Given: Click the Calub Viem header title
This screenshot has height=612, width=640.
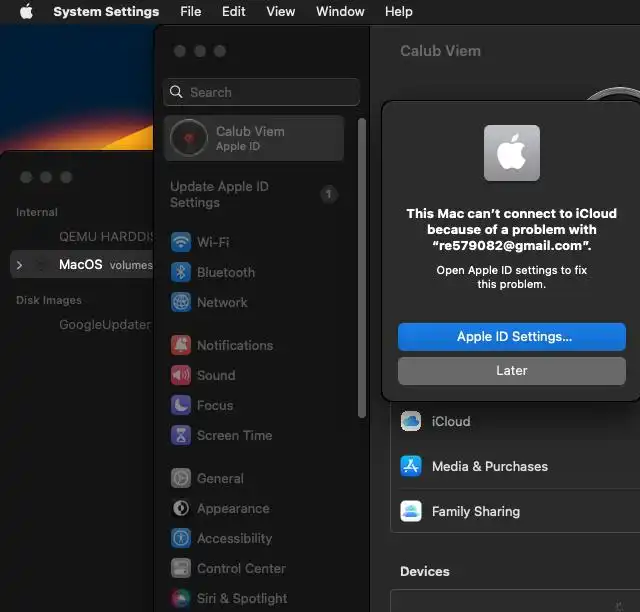Looking at the screenshot, I should coord(440,51).
